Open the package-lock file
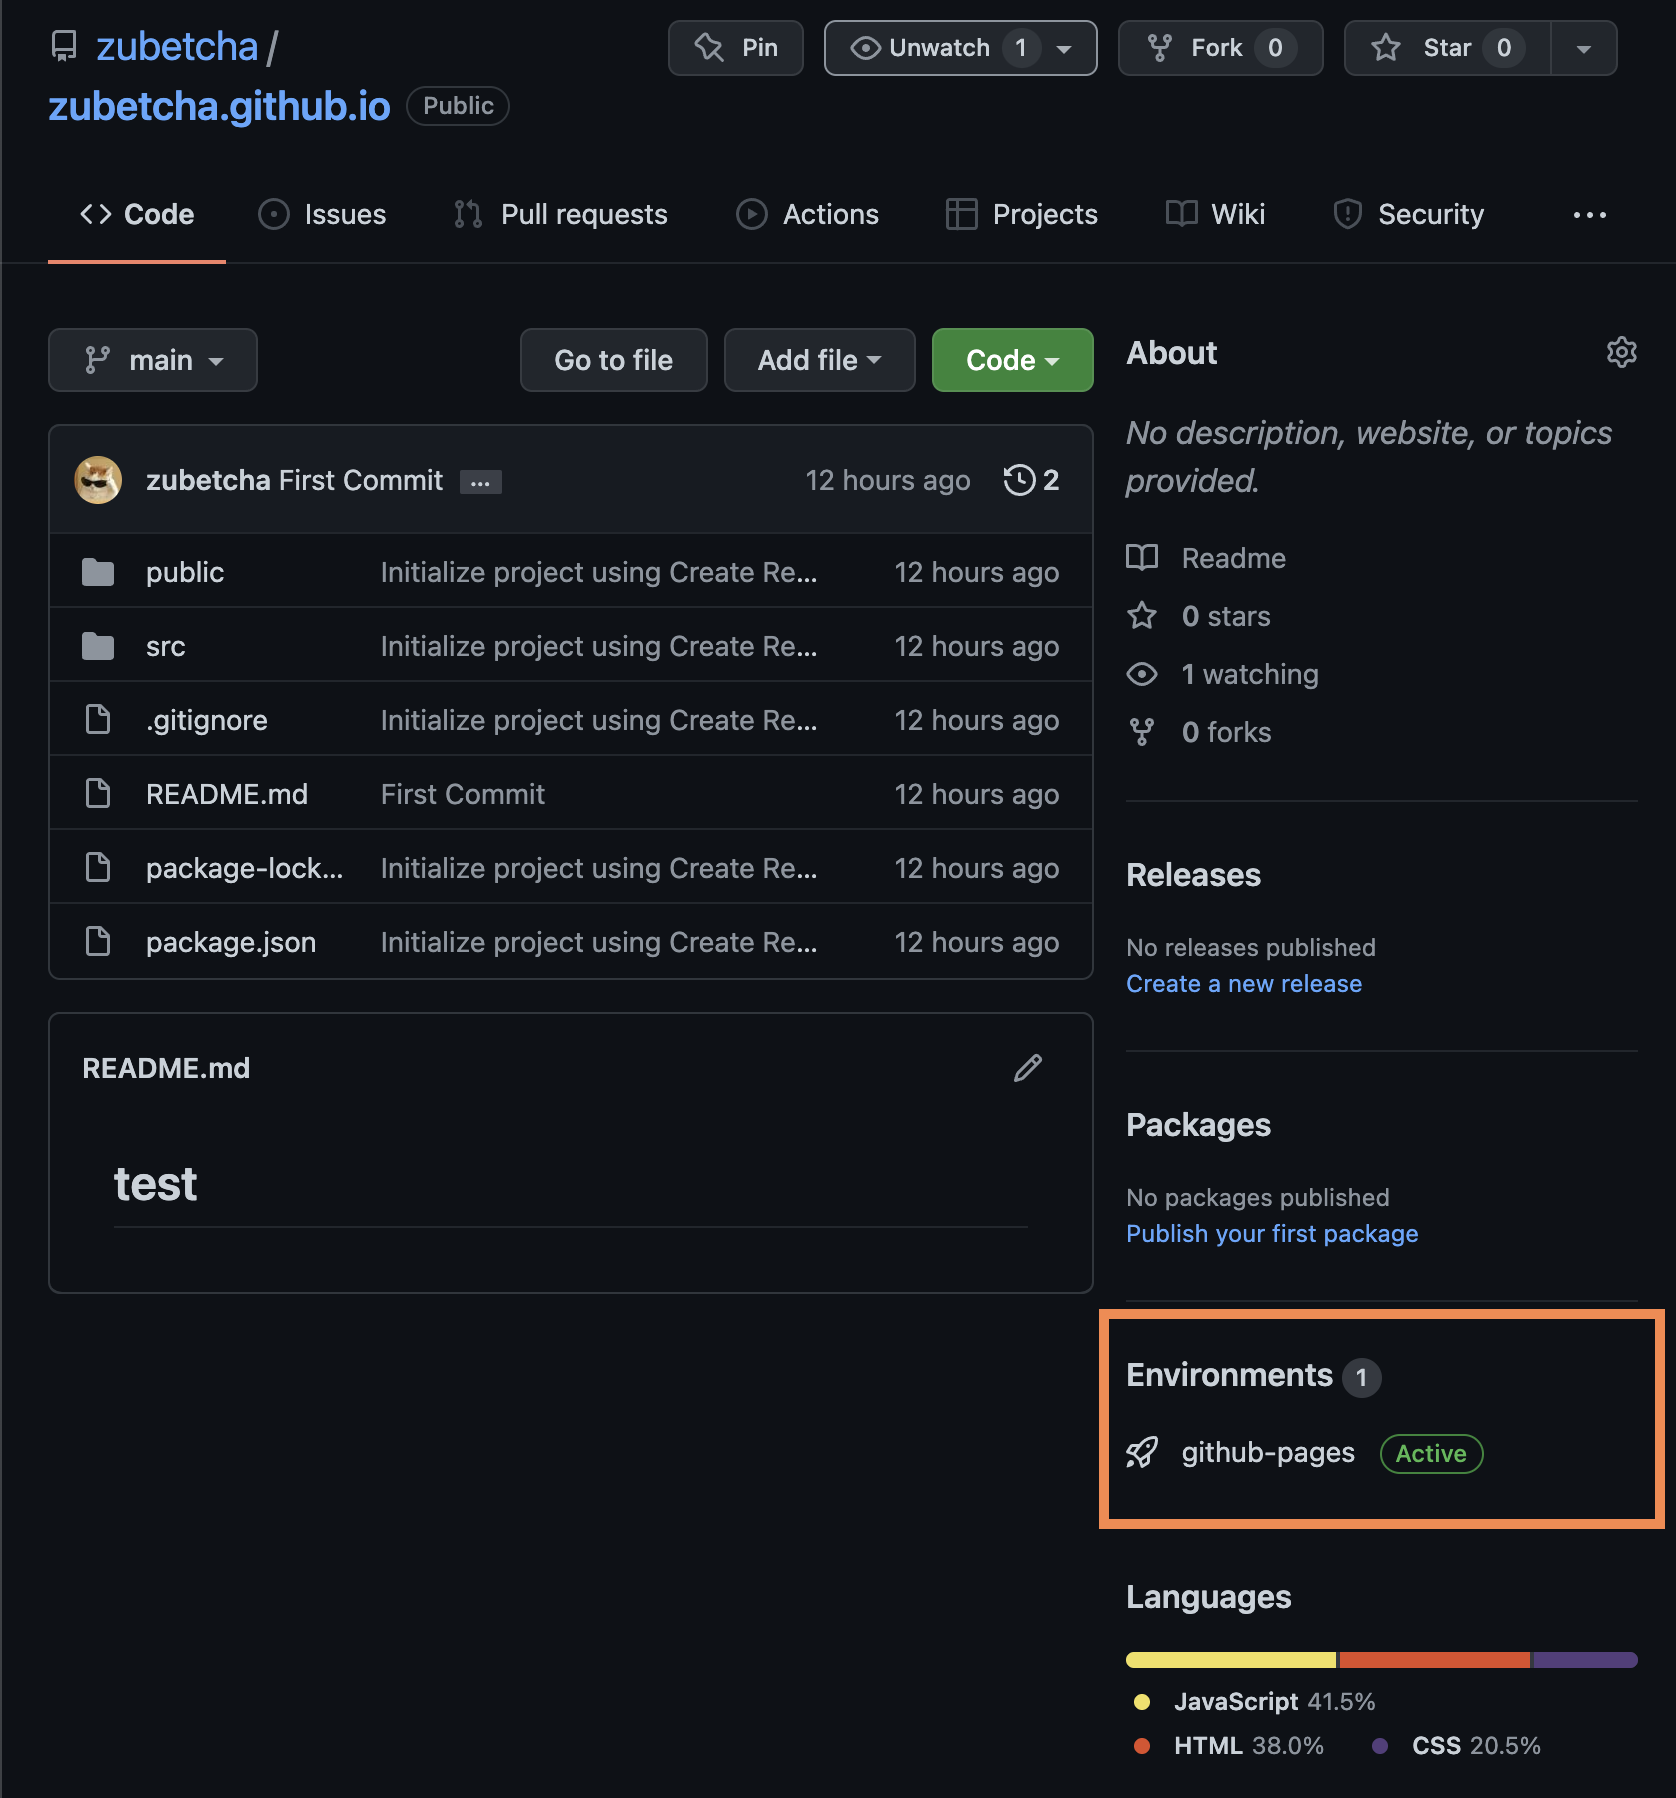This screenshot has height=1798, width=1676. coord(244,868)
